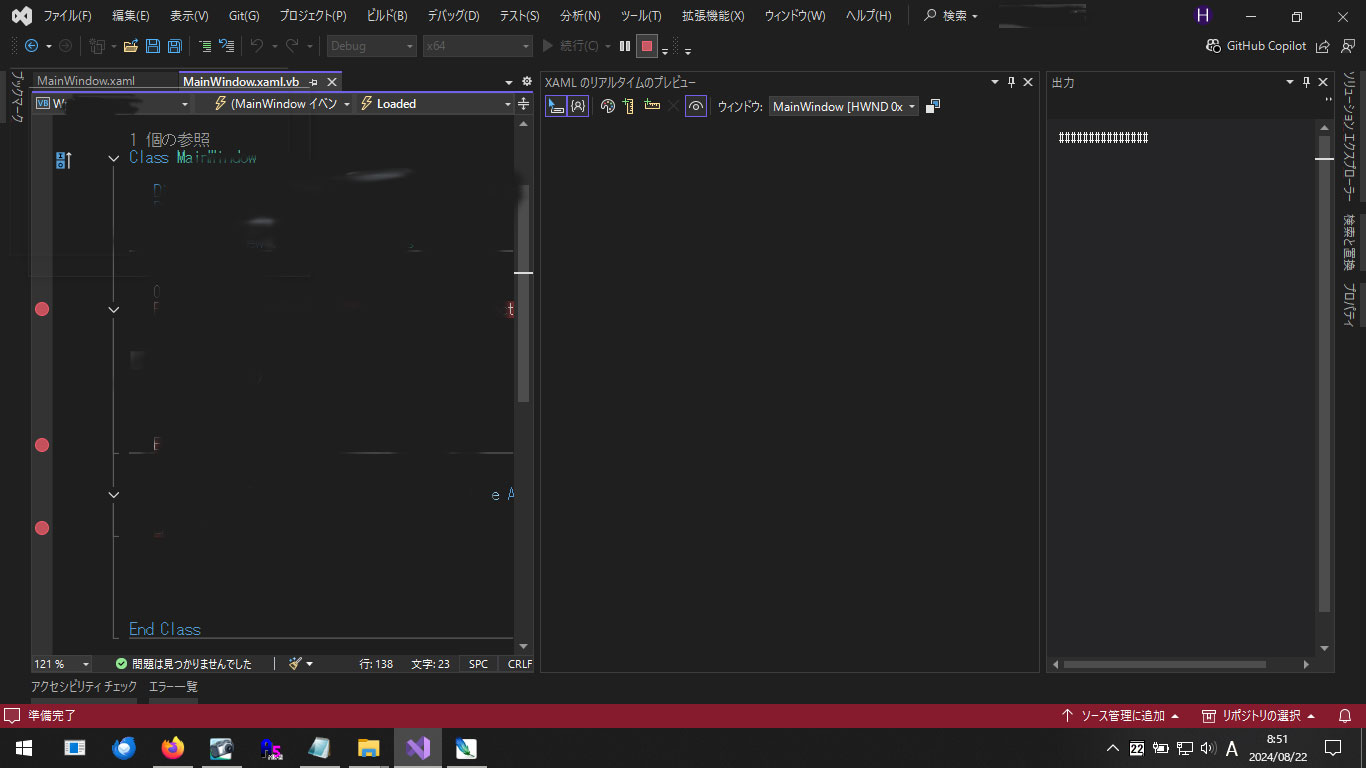Click the window icon next to HWND dropdown
The width and height of the screenshot is (1366, 768).
click(x=933, y=106)
